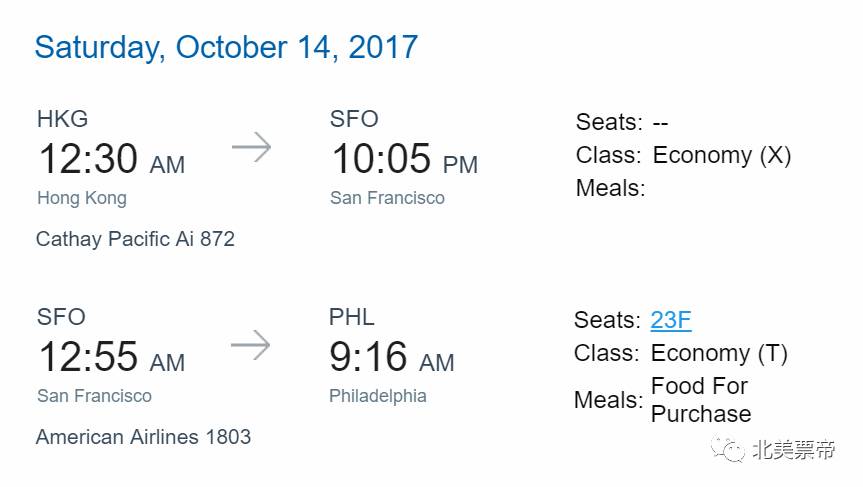The image size is (863, 487).
Task: Click the Saturday, October 14, 2017 heading
Action: pyautogui.click(x=226, y=47)
